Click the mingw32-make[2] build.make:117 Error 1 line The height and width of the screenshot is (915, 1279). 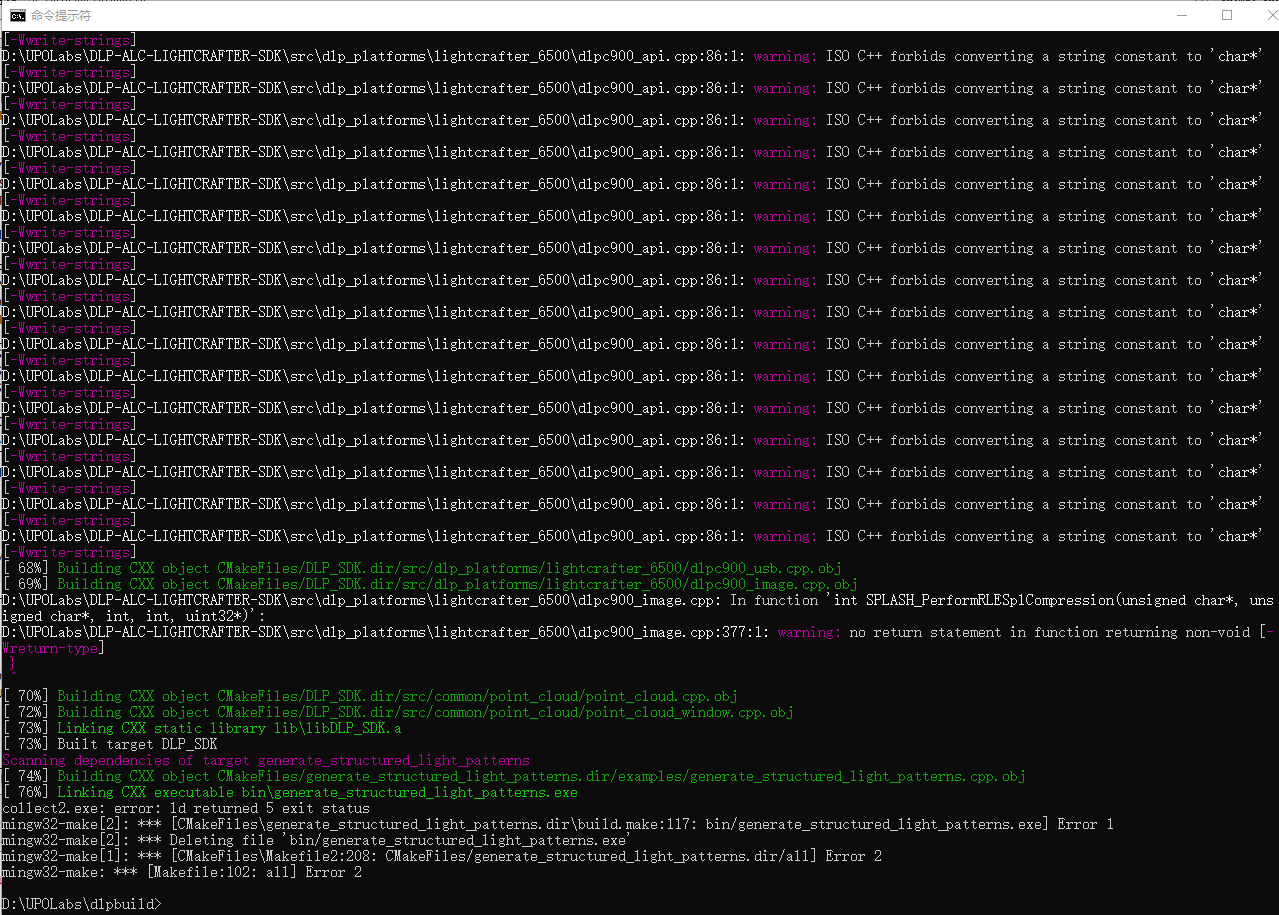558,824
